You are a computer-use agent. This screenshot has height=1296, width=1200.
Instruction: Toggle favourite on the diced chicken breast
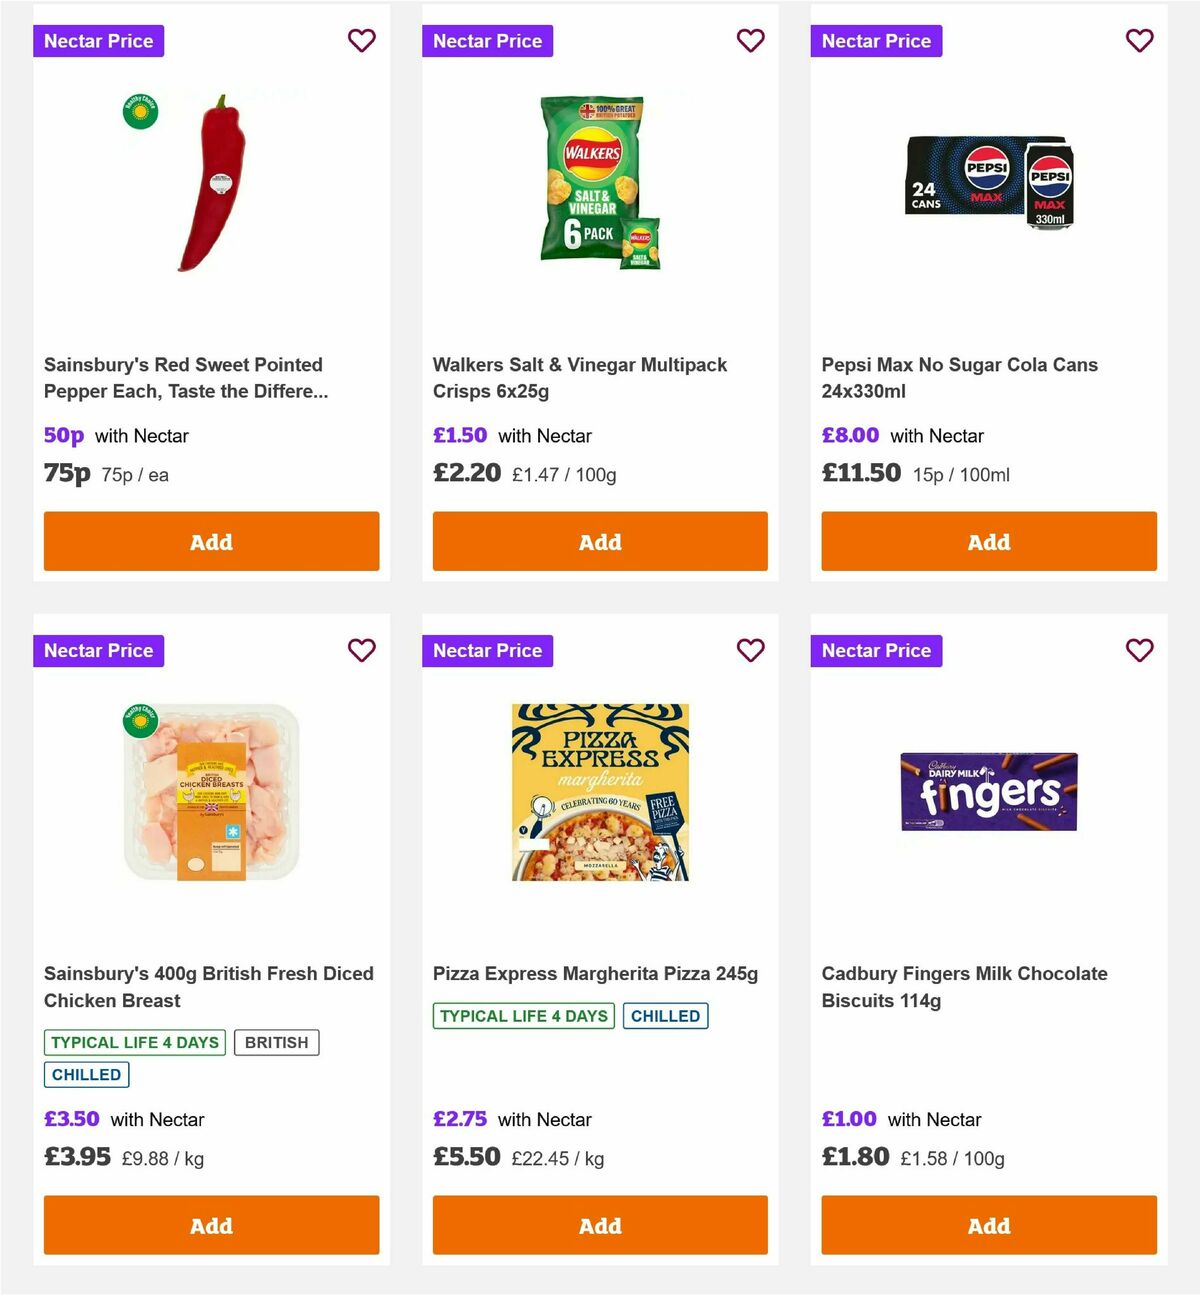(x=361, y=650)
